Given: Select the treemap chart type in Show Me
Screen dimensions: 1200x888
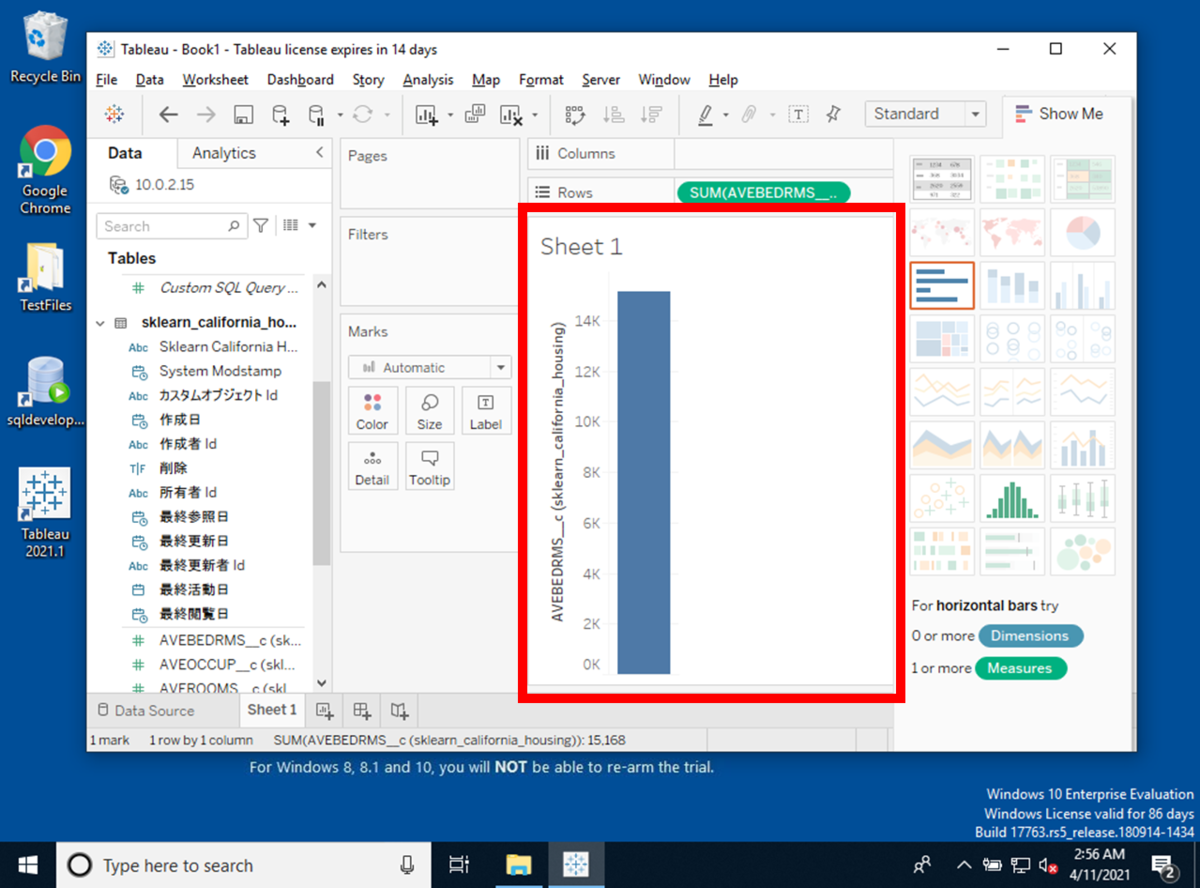Looking at the screenshot, I should [x=942, y=339].
